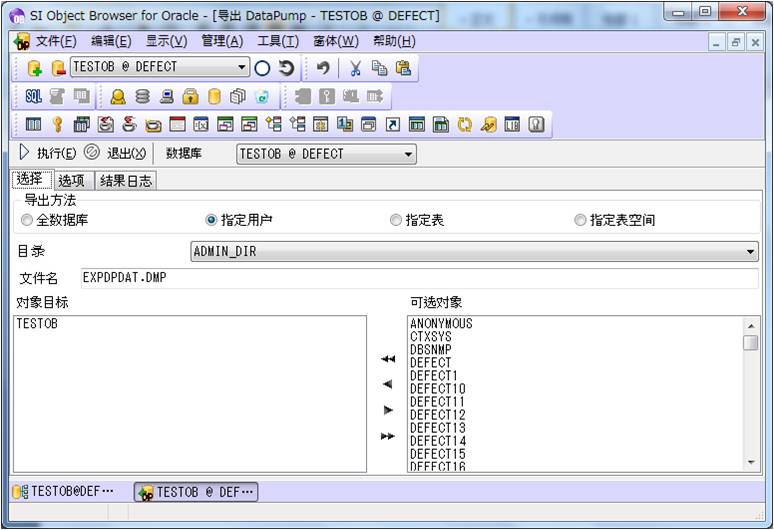
Task: Click the yellow cylinder tablespace icon
Action: [214, 96]
